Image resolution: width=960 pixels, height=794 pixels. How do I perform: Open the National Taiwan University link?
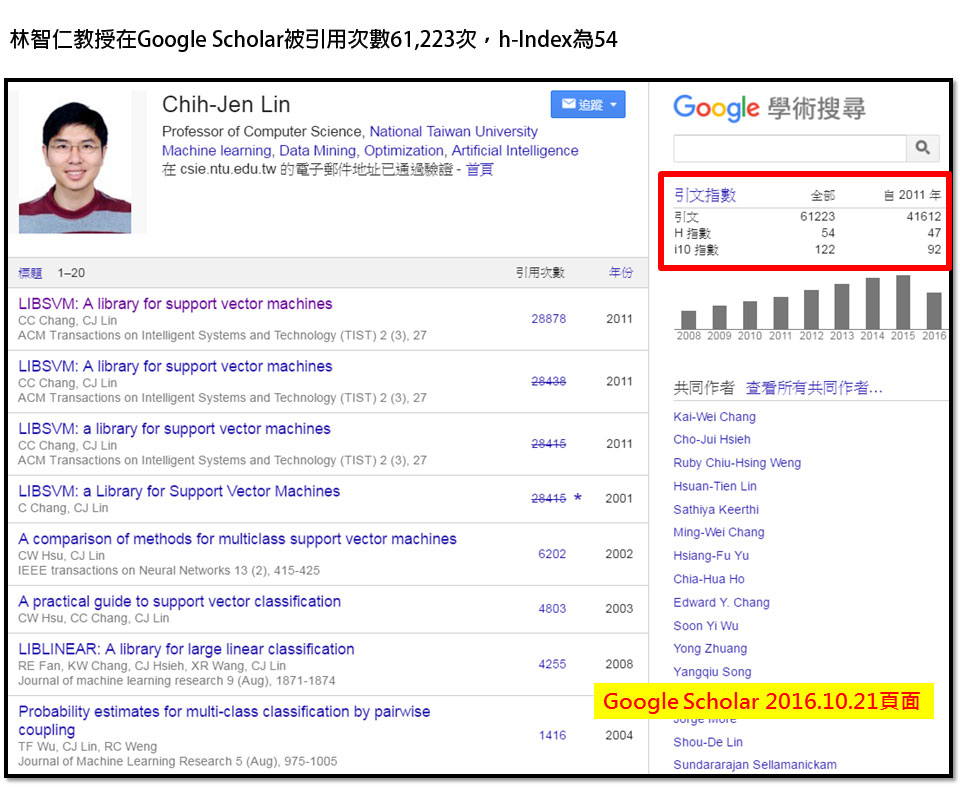pyautogui.click(x=453, y=132)
